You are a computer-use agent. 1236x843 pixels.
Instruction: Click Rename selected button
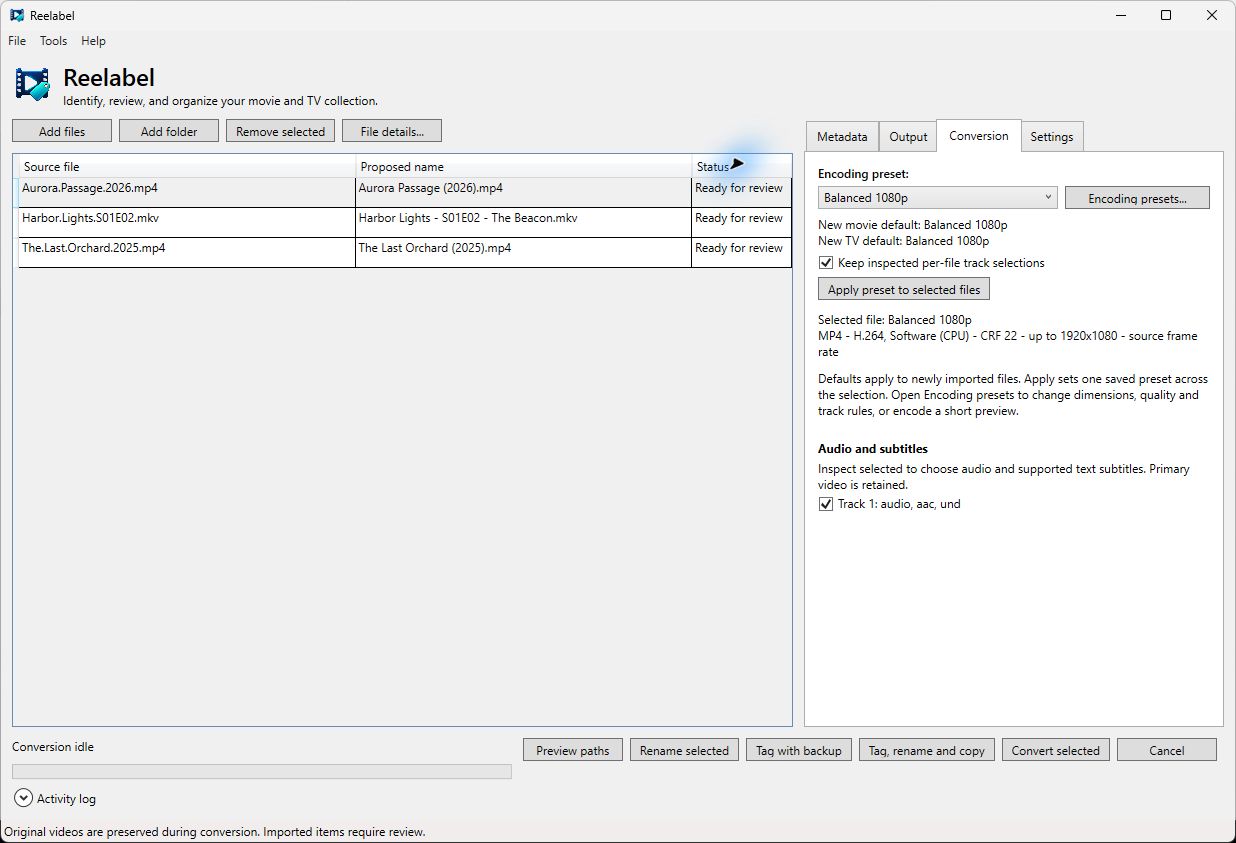684,750
